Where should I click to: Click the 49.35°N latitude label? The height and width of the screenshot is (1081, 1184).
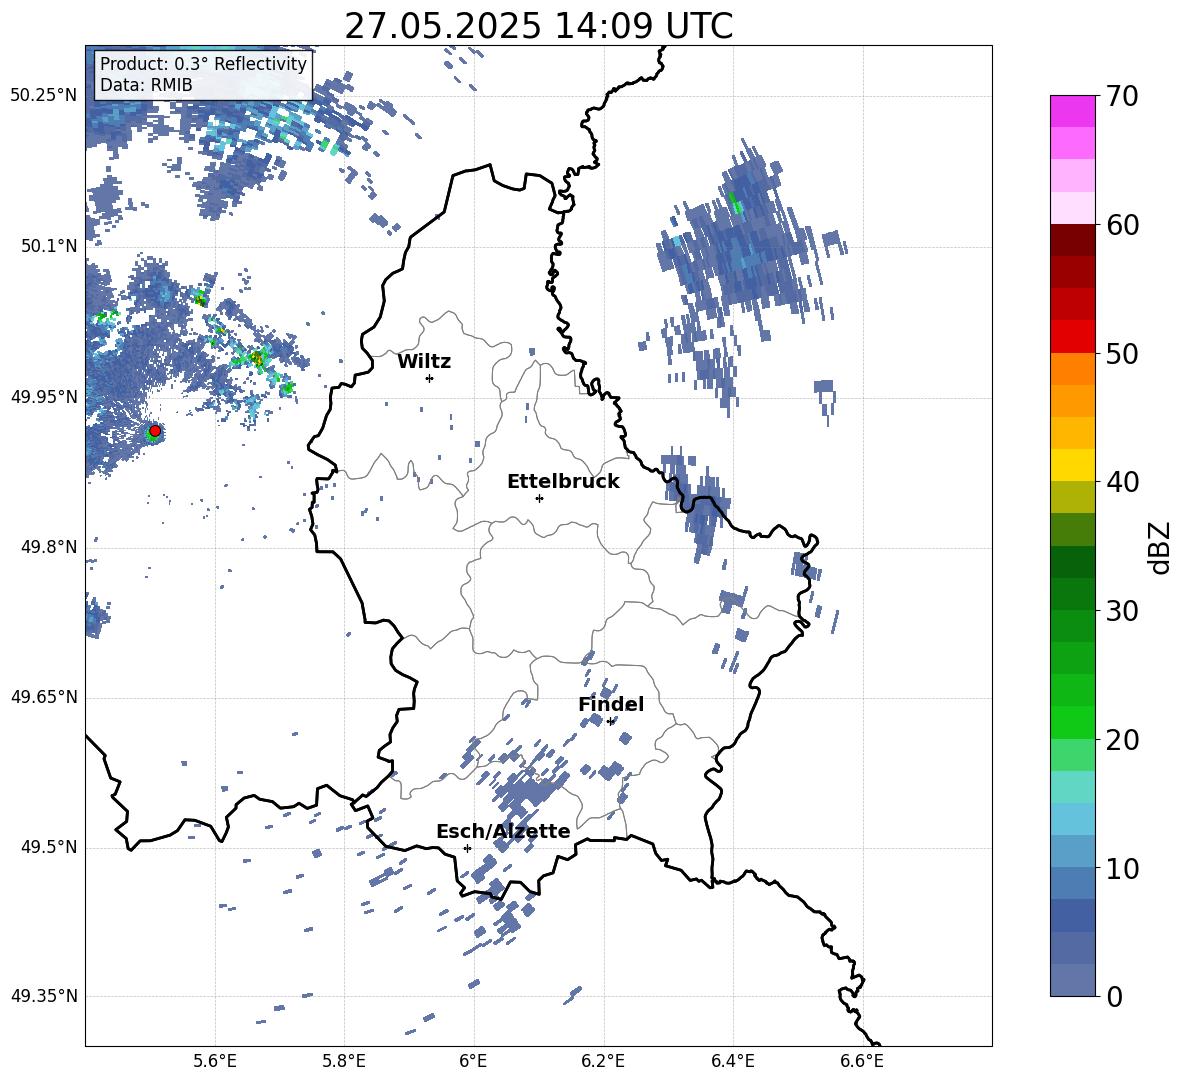44,996
